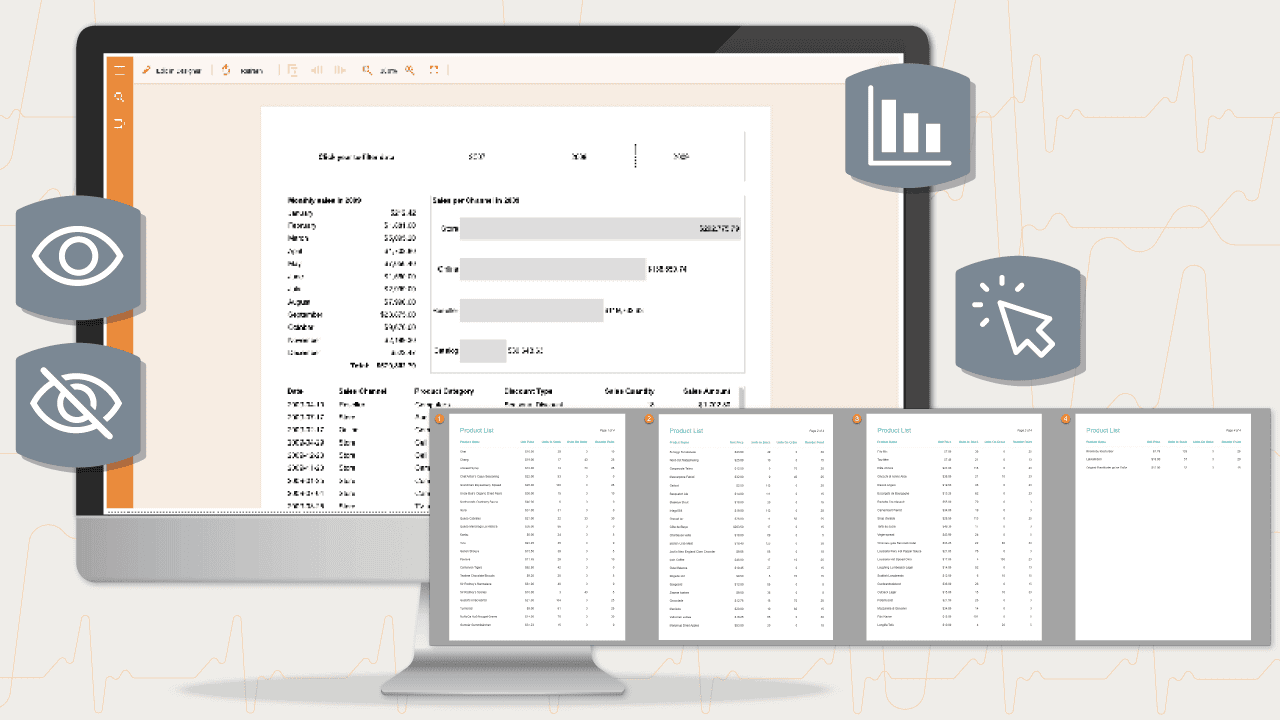The width and height of the screenshot is (1280, 720).
Task: Click the Date column header
Action: (x=296, y=392)
